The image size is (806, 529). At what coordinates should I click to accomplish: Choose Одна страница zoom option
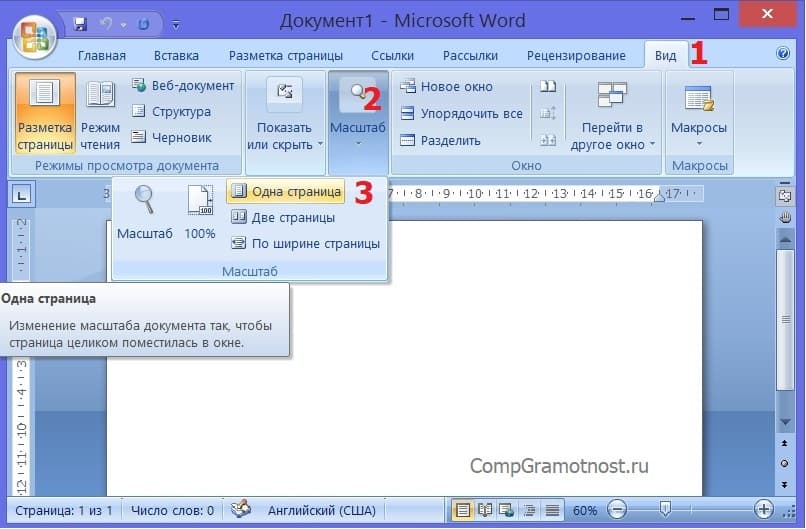286,191
